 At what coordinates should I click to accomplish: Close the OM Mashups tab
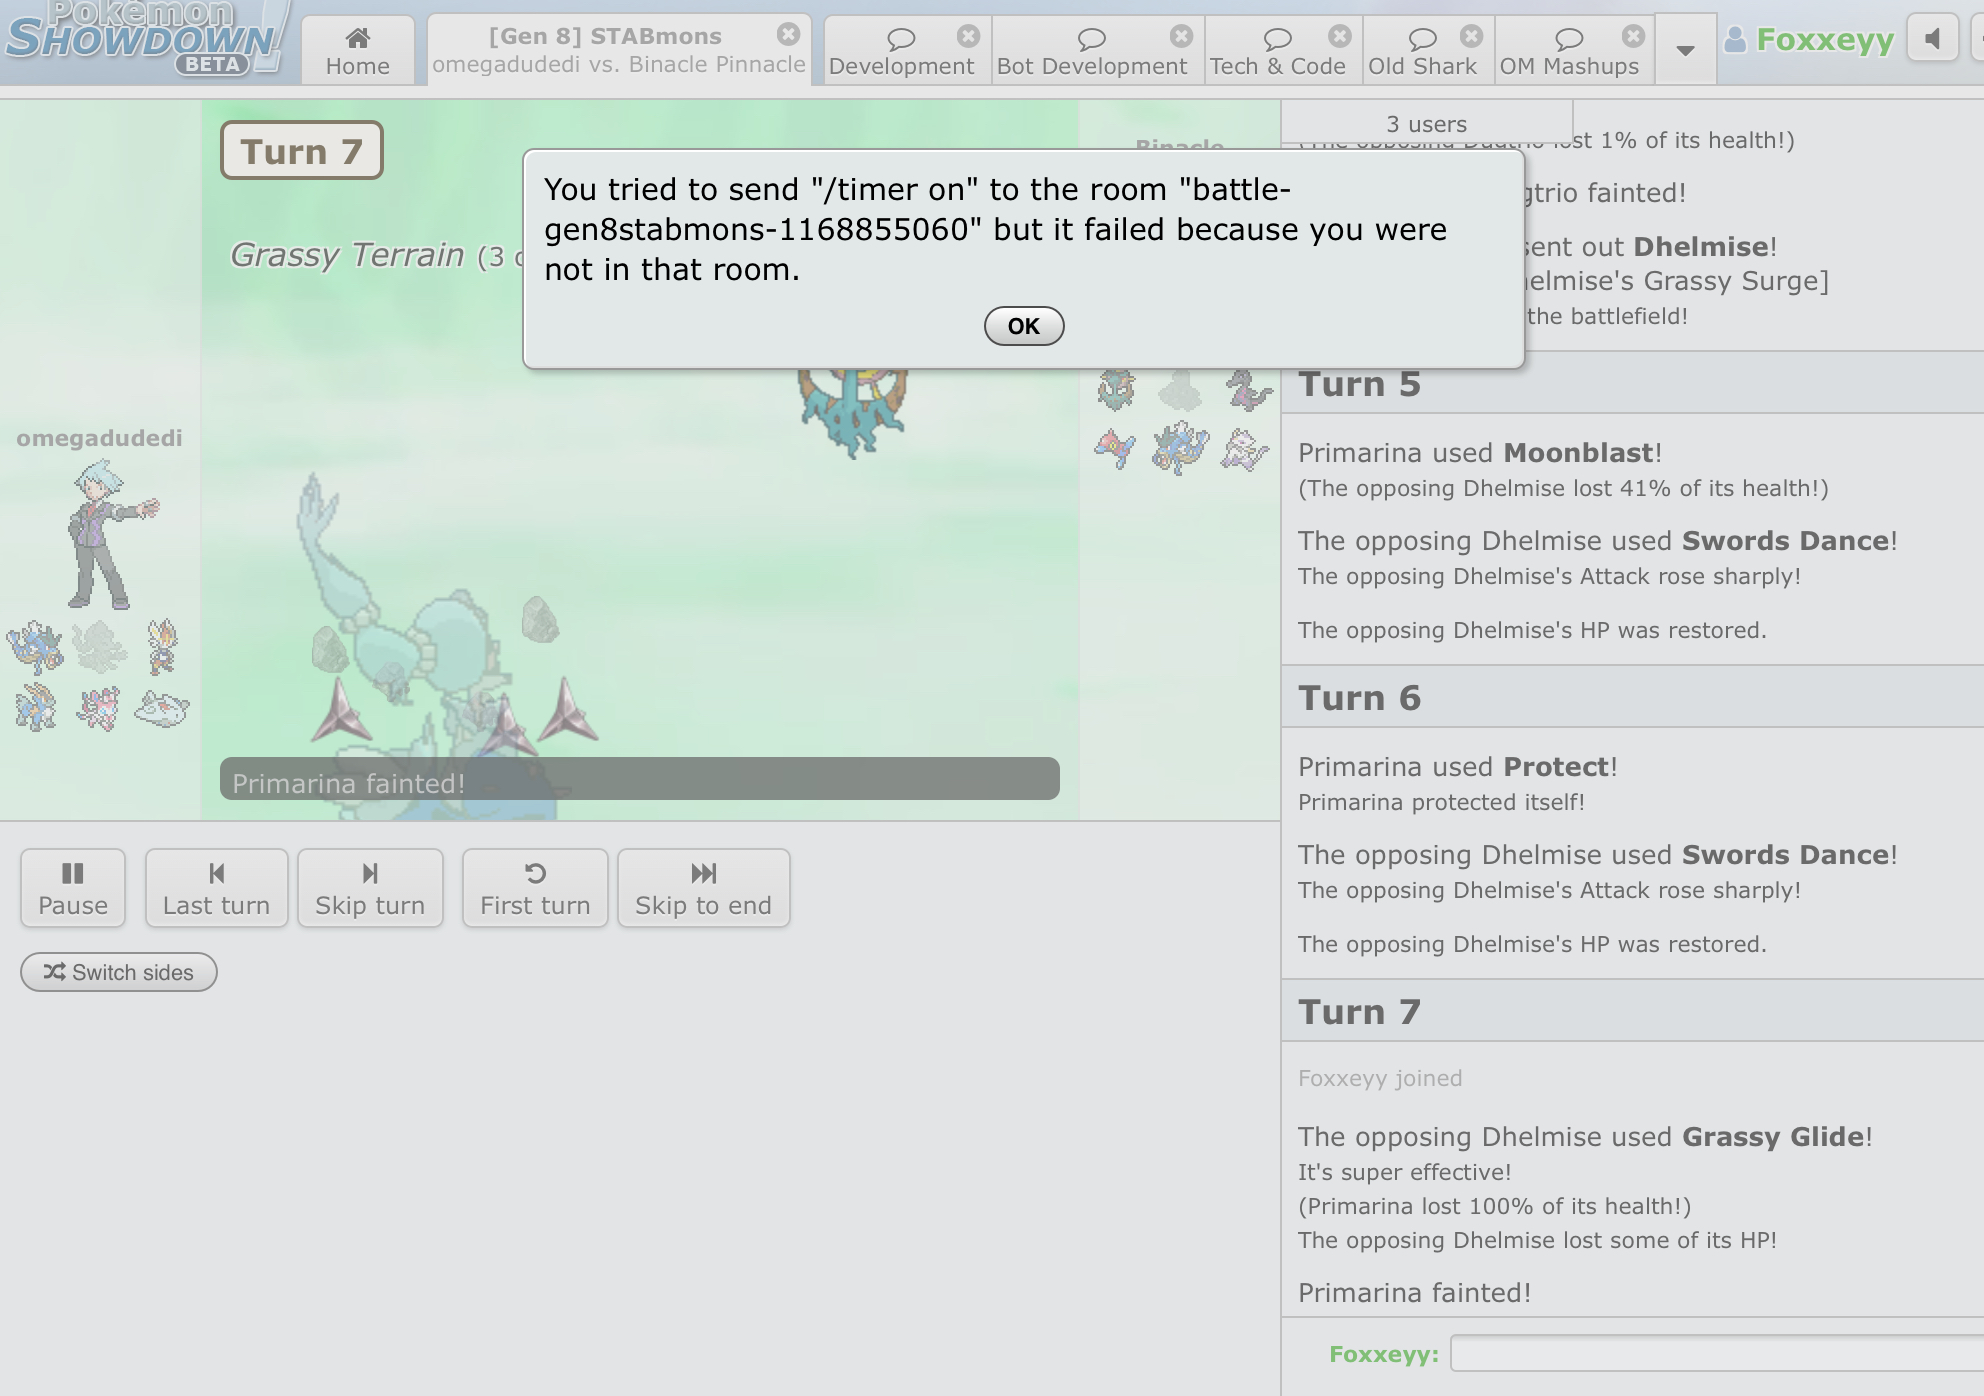click(x=1633, y=37)
